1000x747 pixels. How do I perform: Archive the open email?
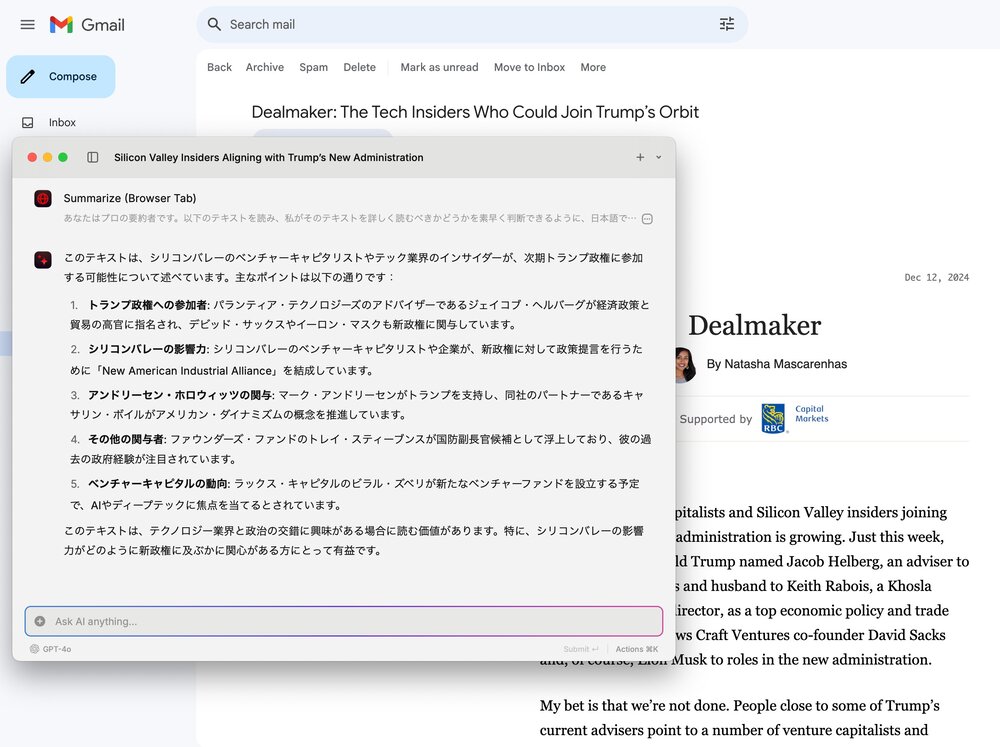click(x=265, y=67)
